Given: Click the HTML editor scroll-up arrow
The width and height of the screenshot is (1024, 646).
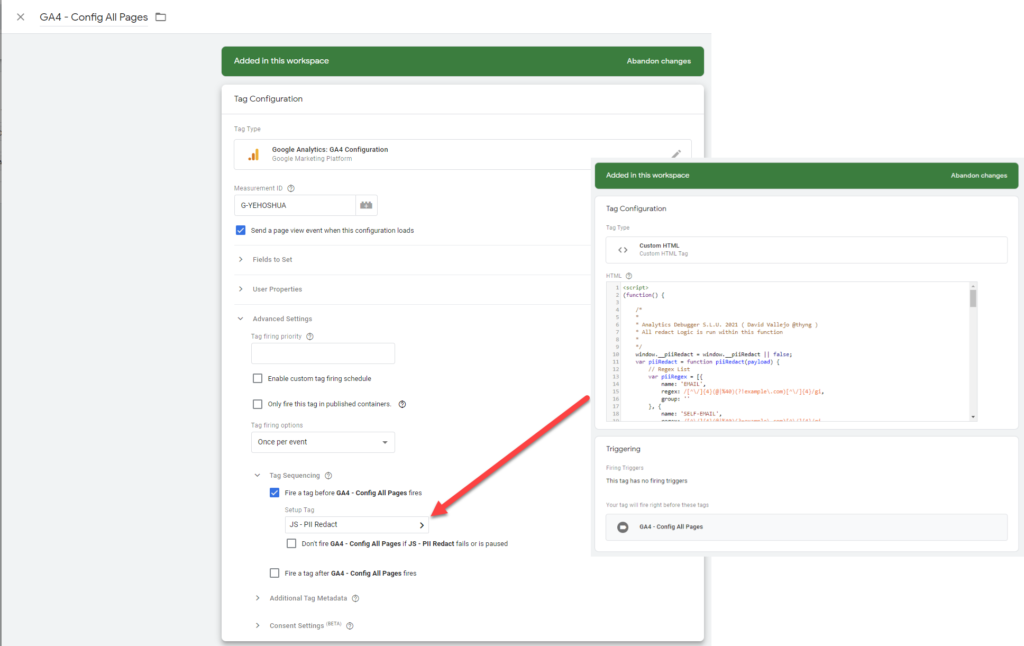Looking at the screenshot, I should (x=973, y=286).
